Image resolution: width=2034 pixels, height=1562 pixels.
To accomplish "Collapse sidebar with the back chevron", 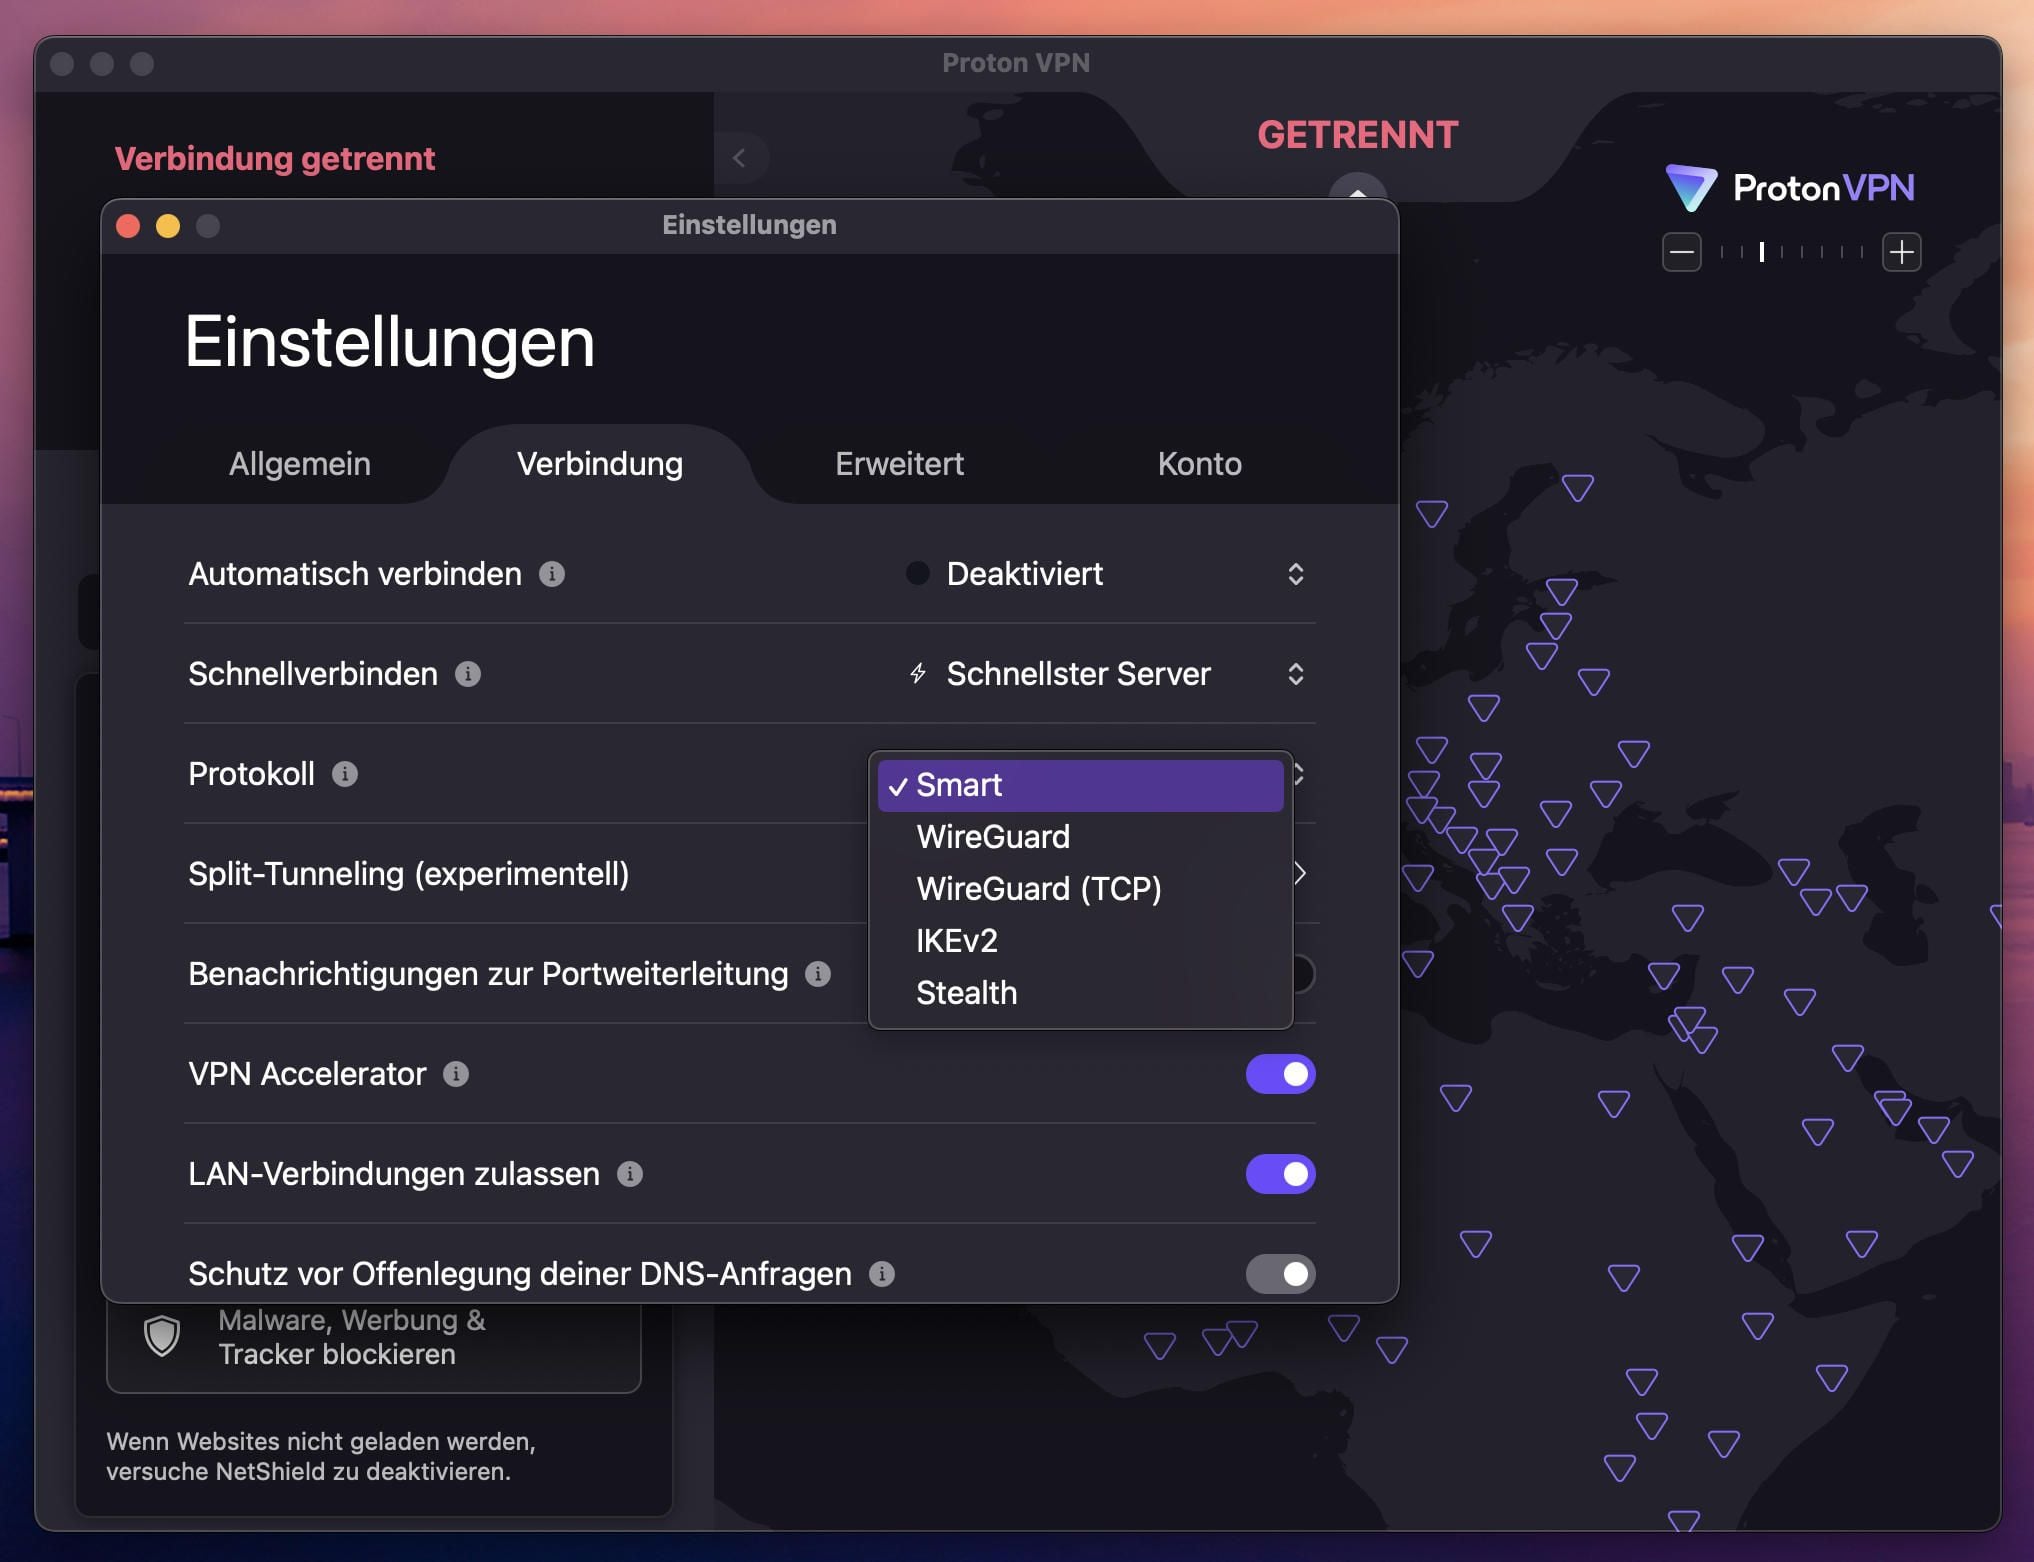I will tap(740, 158).
